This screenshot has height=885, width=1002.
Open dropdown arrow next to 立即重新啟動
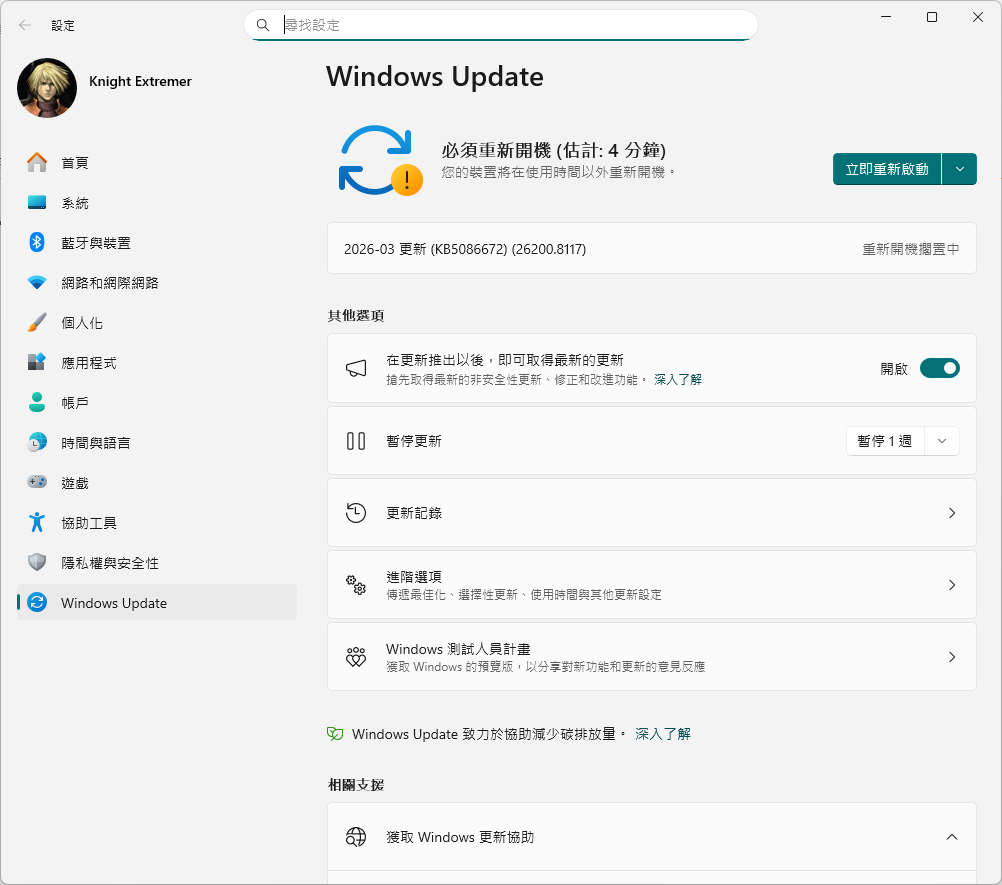(959, 169)
